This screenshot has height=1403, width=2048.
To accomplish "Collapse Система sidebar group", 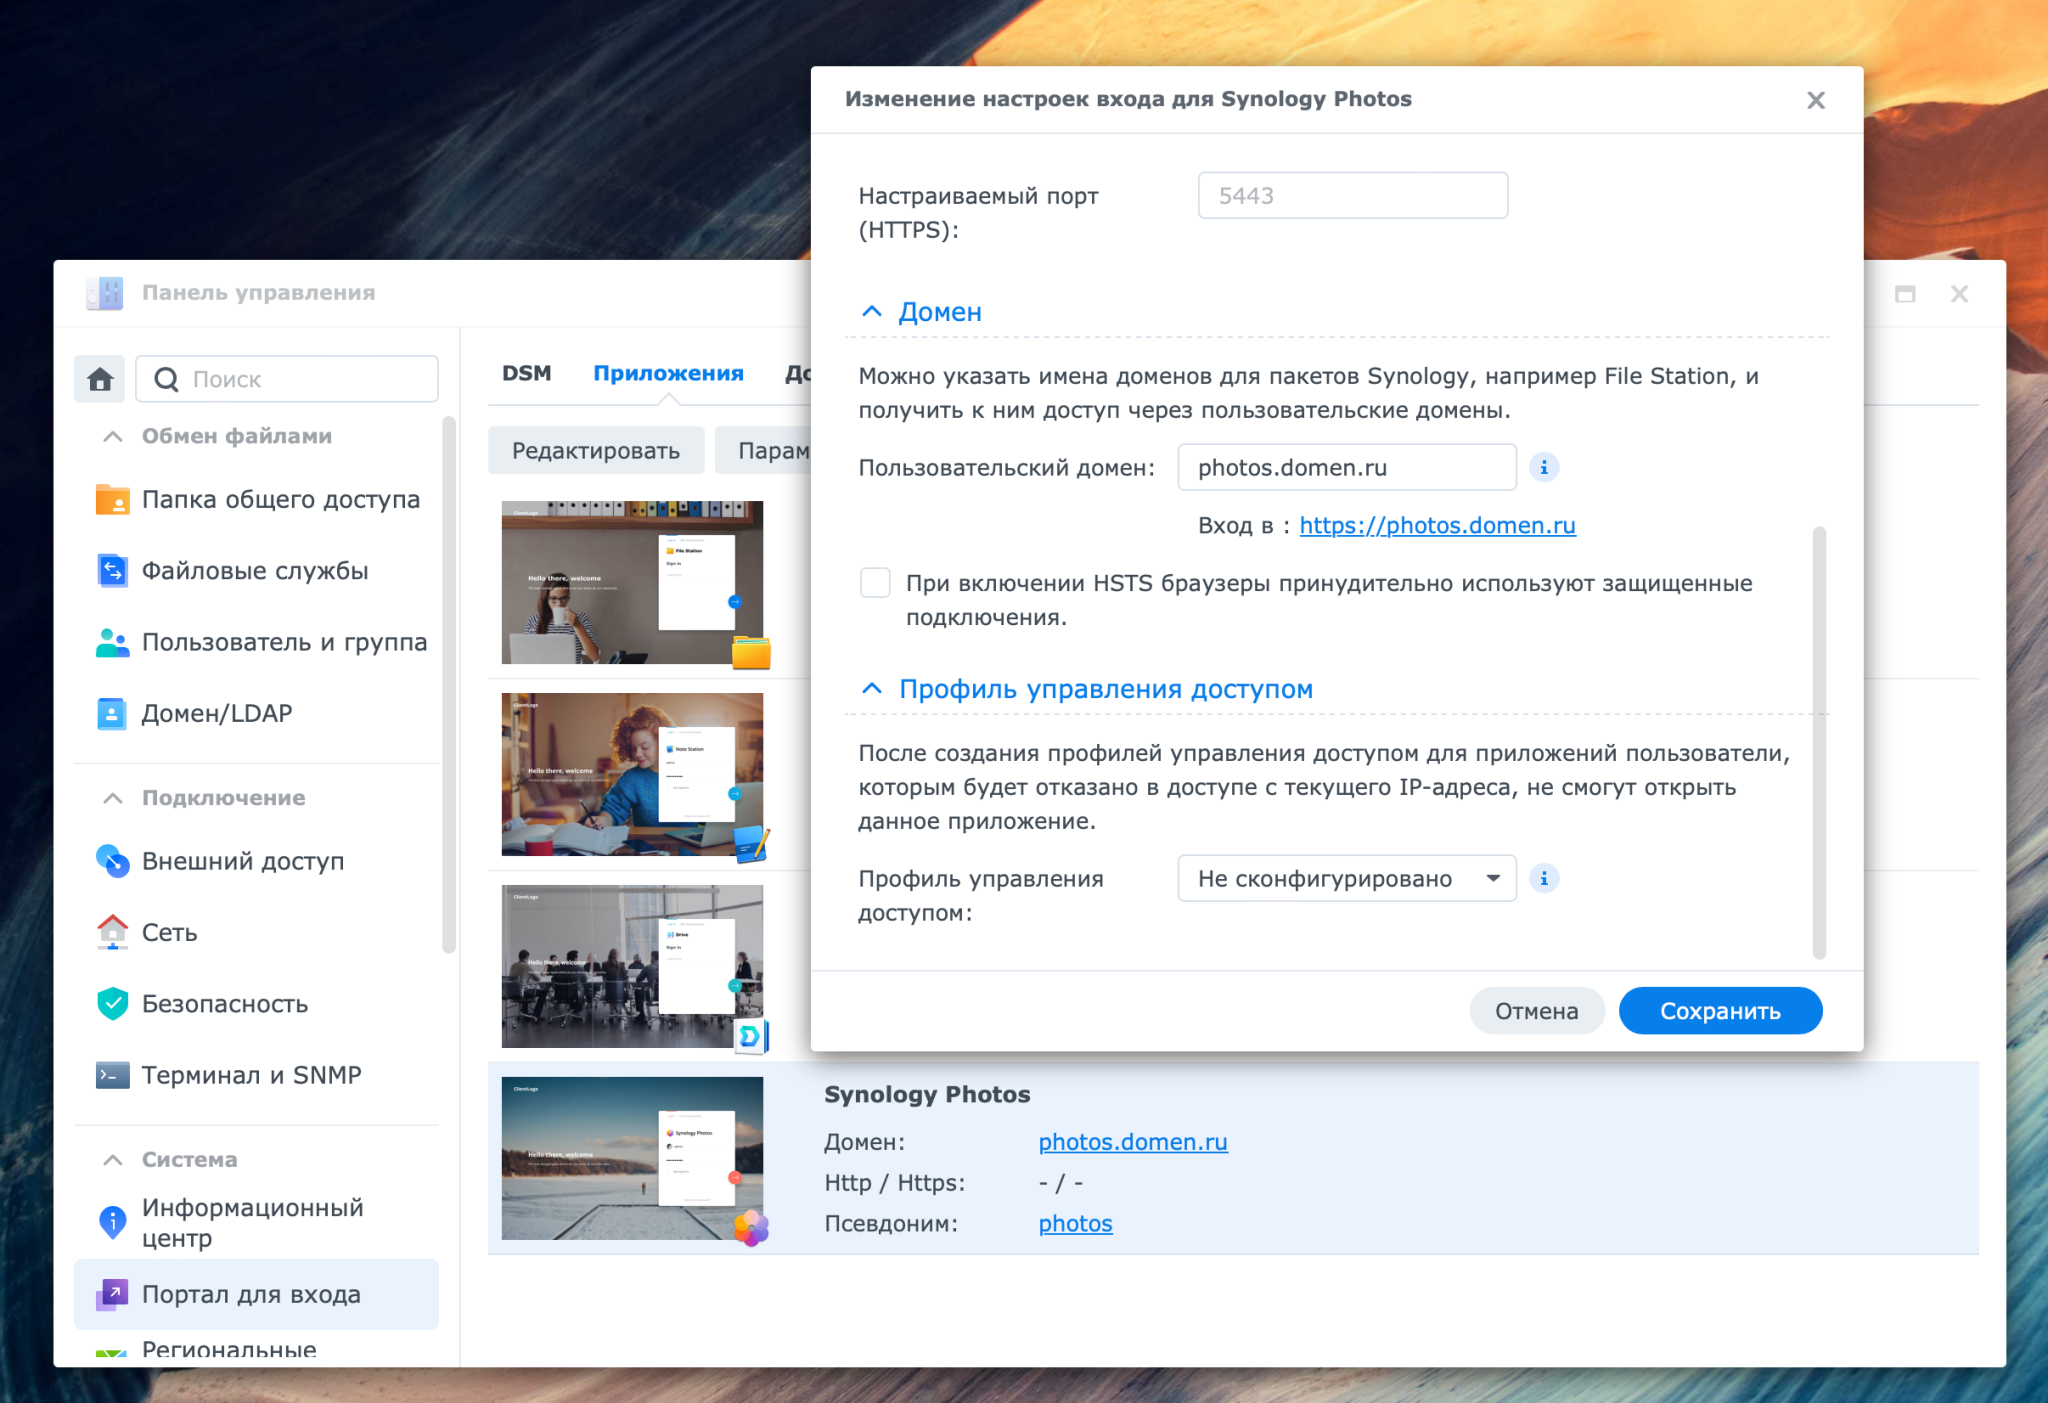I will tap(113, 1160).
